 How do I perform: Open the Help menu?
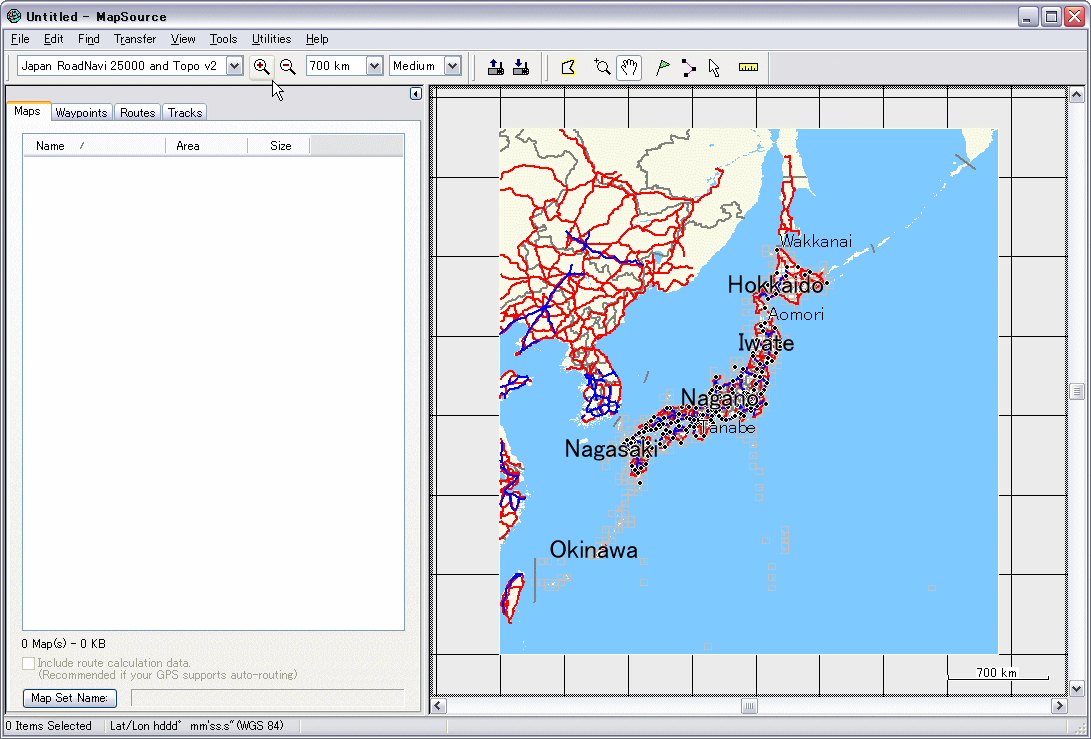317,39
